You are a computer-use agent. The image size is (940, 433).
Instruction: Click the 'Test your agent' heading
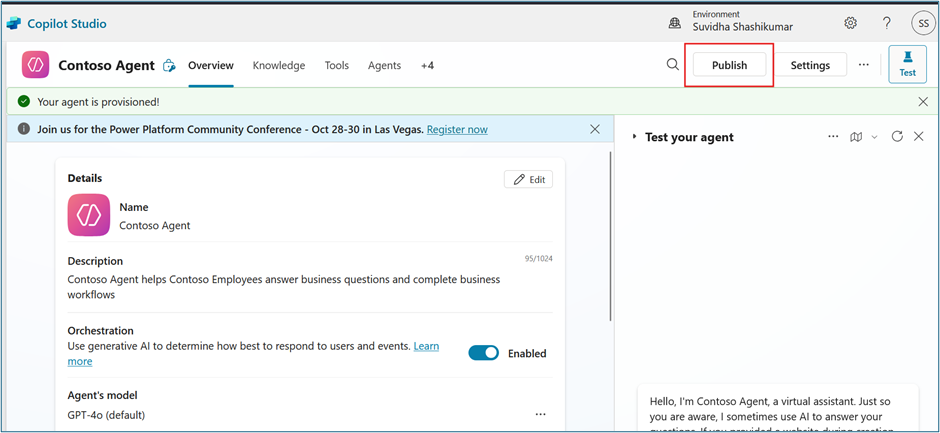click(689, 137)
